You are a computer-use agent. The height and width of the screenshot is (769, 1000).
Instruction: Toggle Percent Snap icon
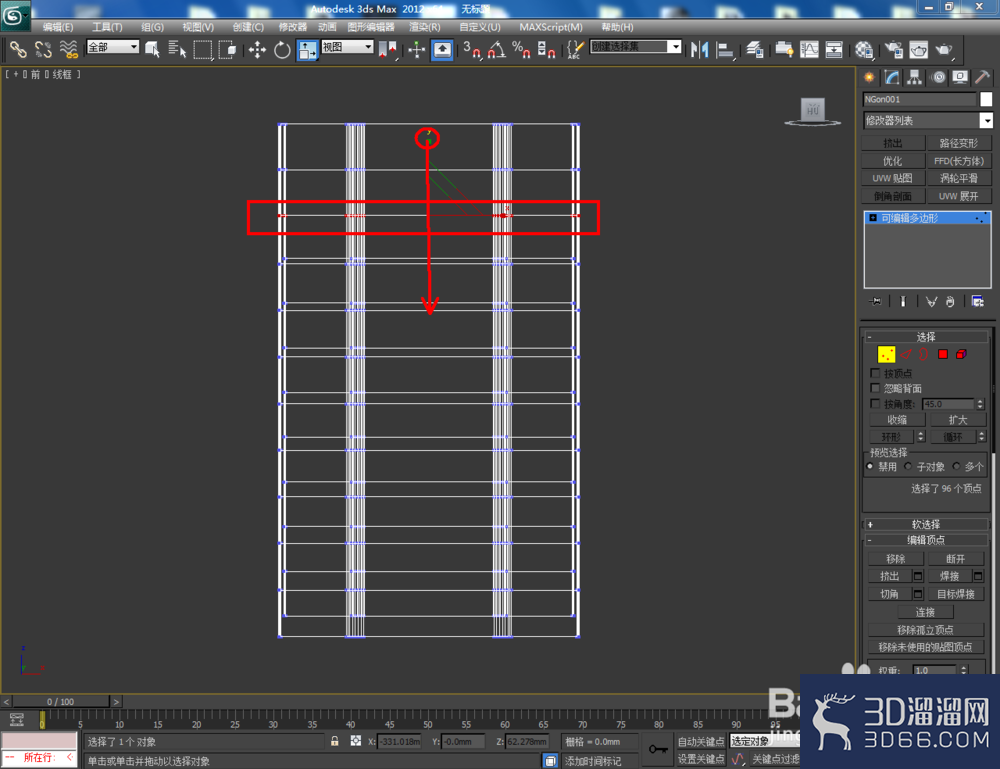pos(521,49)
